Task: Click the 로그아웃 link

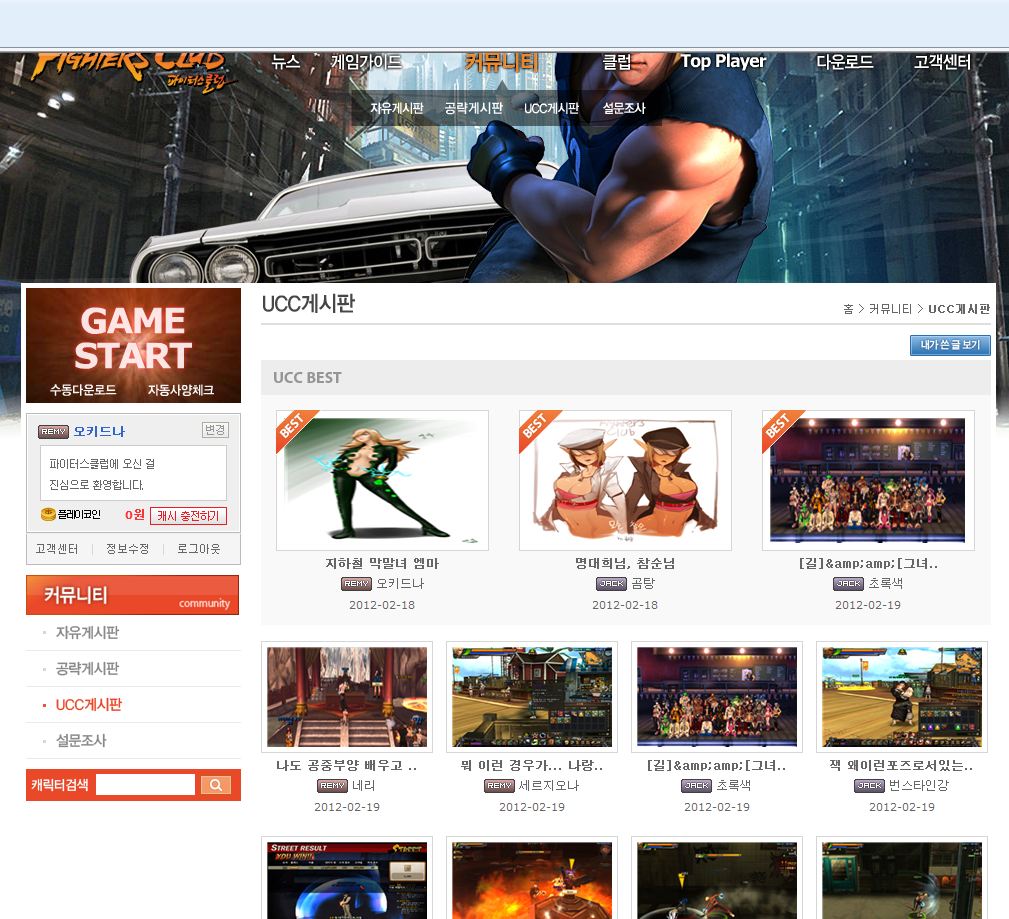Action: point(198,549)
